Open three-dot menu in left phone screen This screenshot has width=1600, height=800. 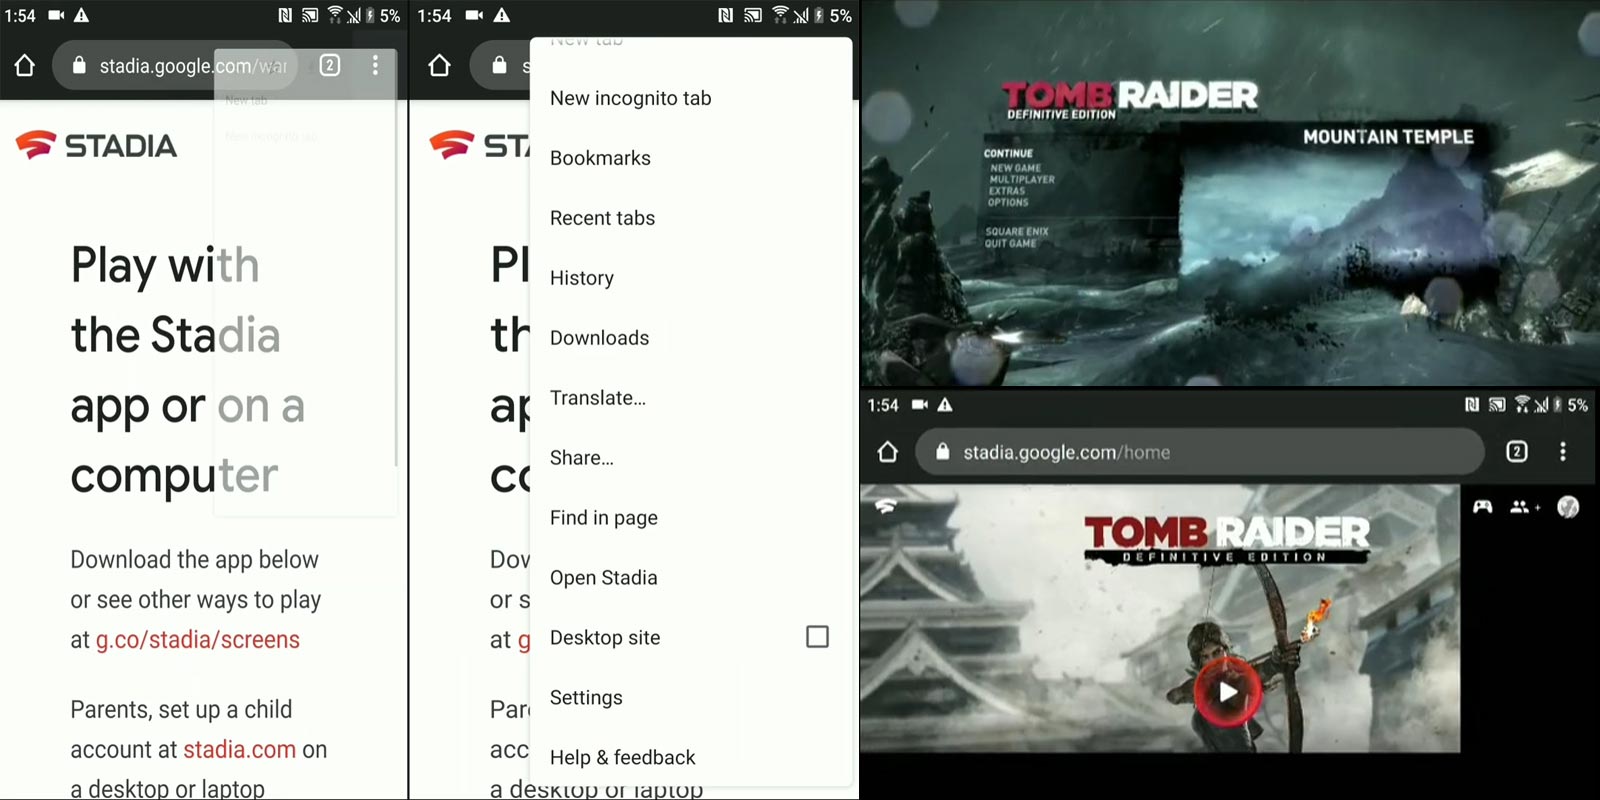(375, 66)
